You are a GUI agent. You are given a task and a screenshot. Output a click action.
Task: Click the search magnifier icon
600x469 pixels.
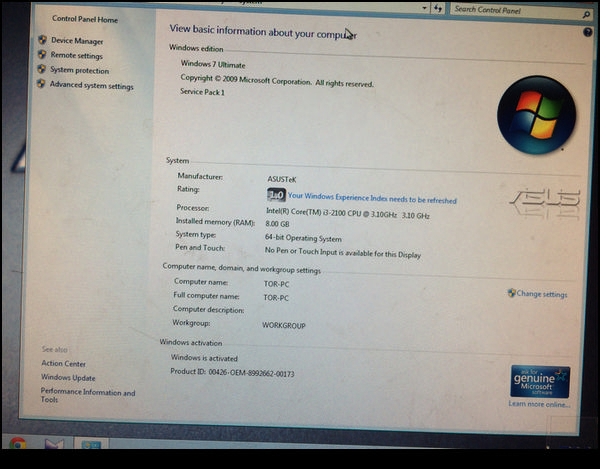click(586, 15)
